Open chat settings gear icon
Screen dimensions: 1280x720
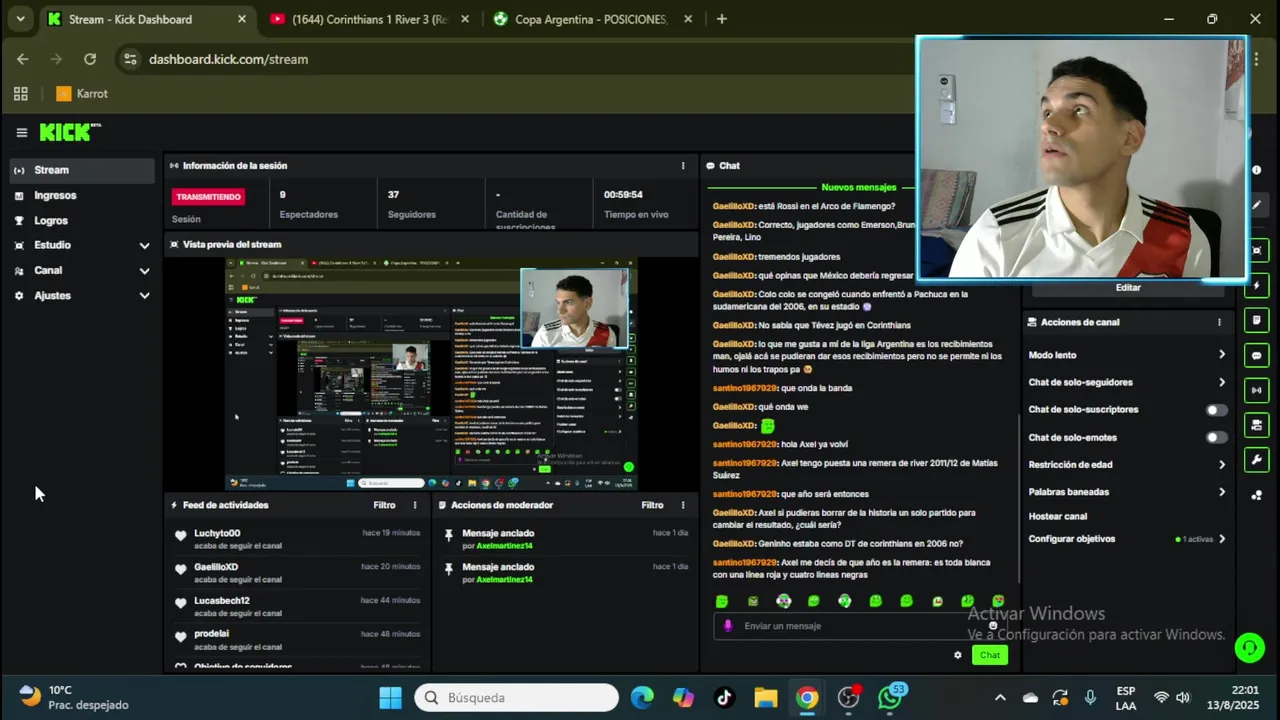pyautogui.click(x=957, y=655)
